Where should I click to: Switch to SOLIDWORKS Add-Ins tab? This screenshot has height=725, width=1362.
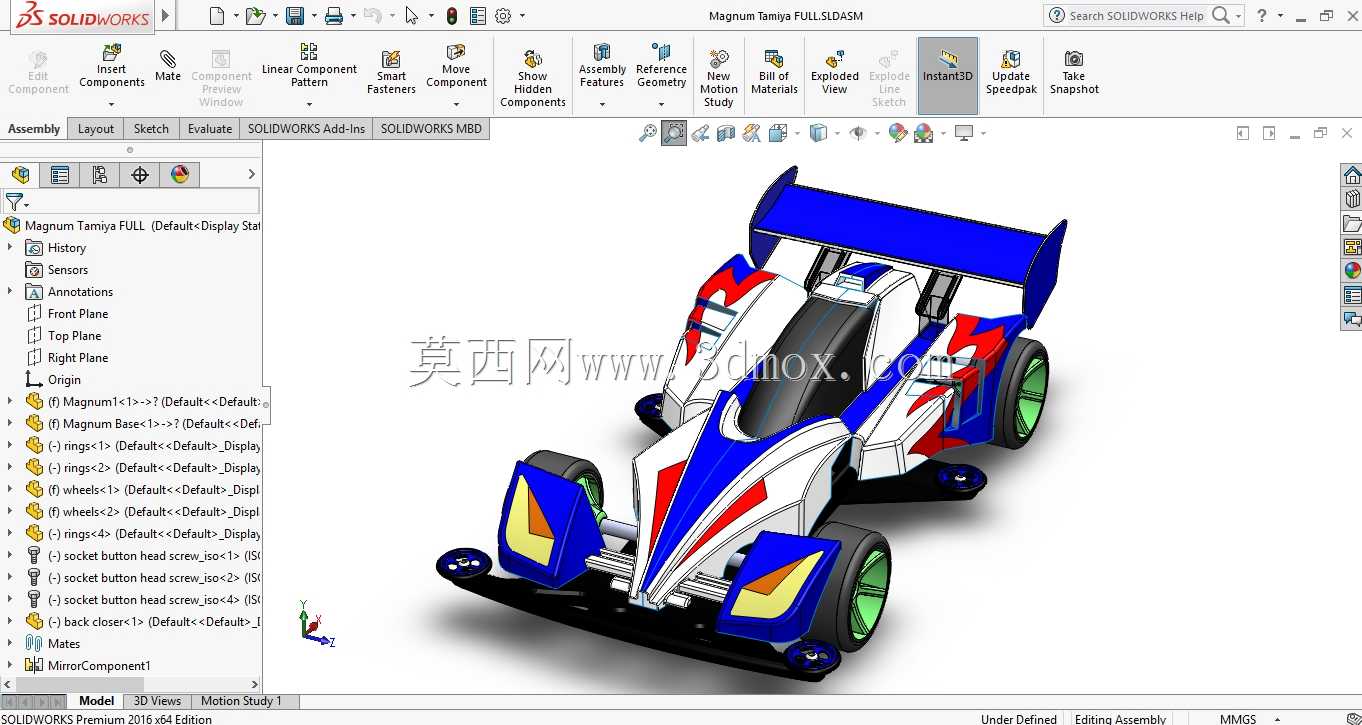pos(307,129)
